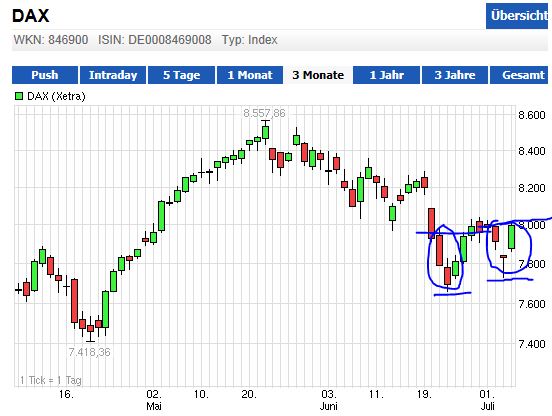Click the Typ: Index text

pyautogui.click(x=250, y=40)
